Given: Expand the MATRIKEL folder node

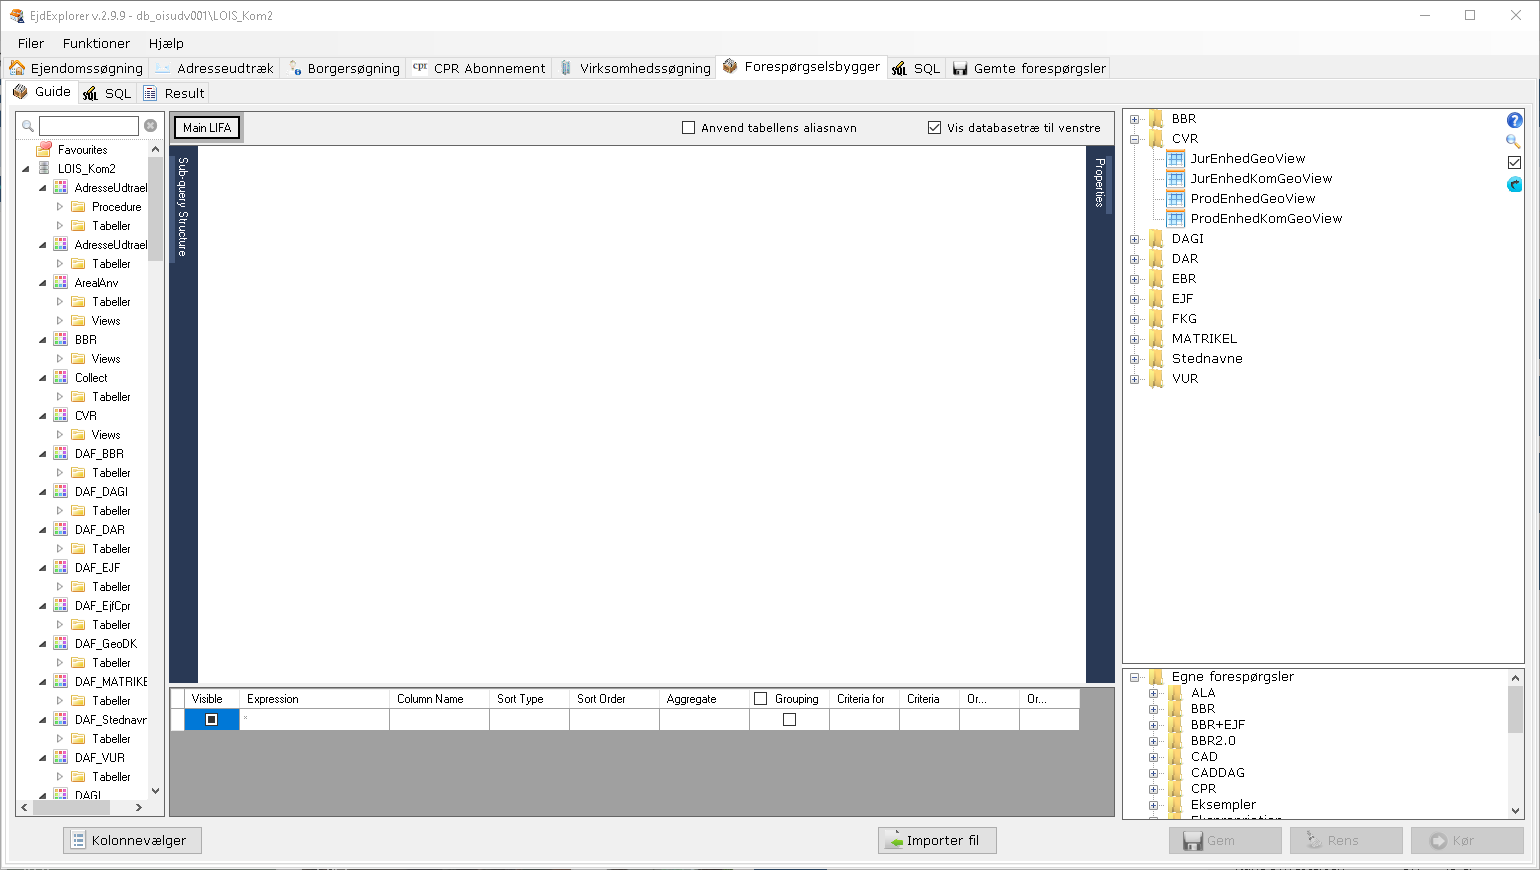Looking at the screenshot, I should tap(1135, 339).
